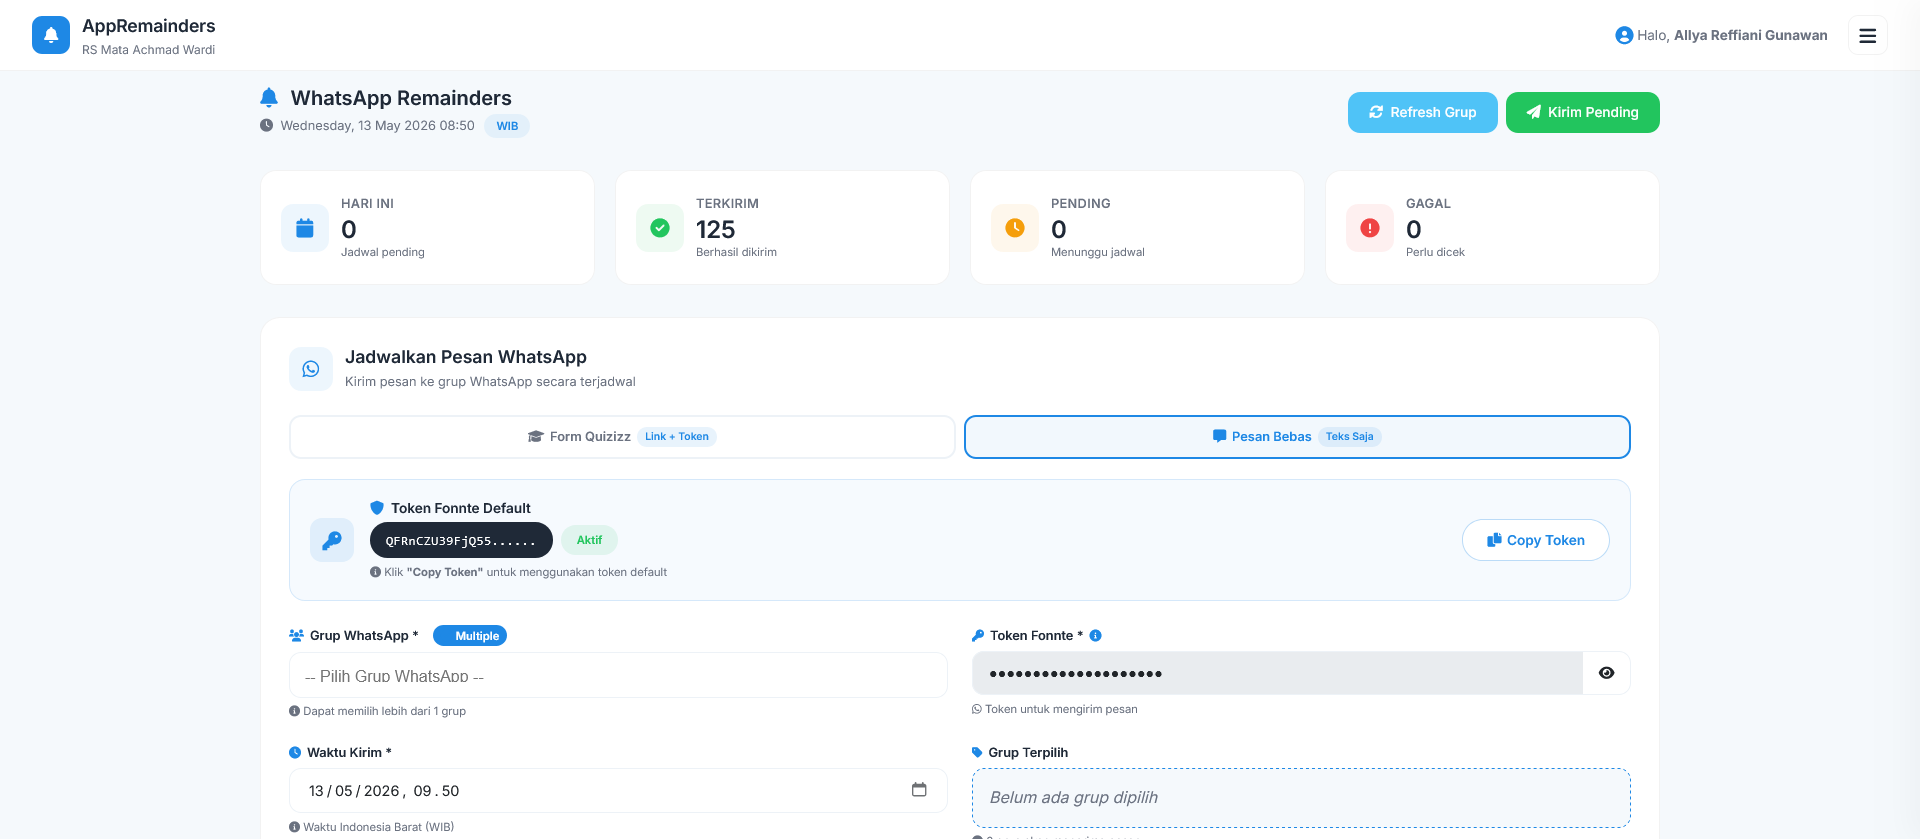Click the red alert icon in Gagal card
Screen dimensions: 1920x839
click(x=1370, y=228)
